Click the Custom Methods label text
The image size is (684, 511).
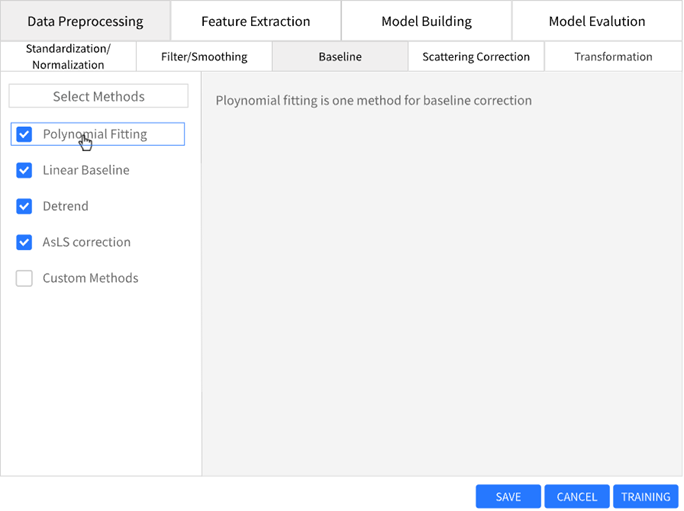click(x=90, y=278)
